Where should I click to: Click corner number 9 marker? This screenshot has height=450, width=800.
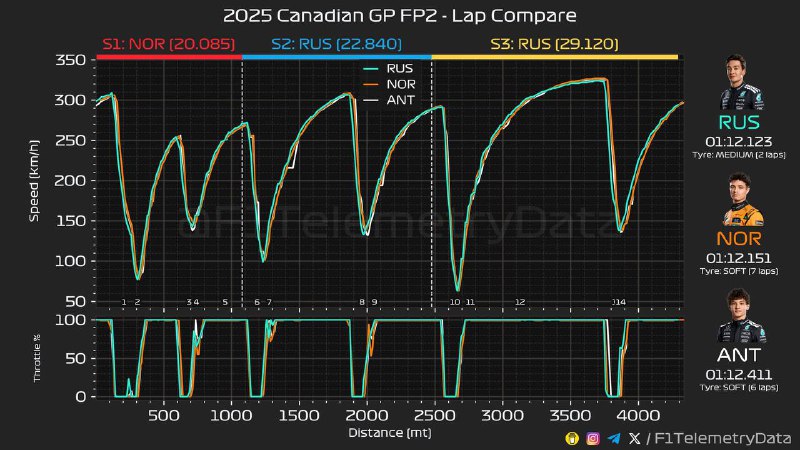pos(374,302)
